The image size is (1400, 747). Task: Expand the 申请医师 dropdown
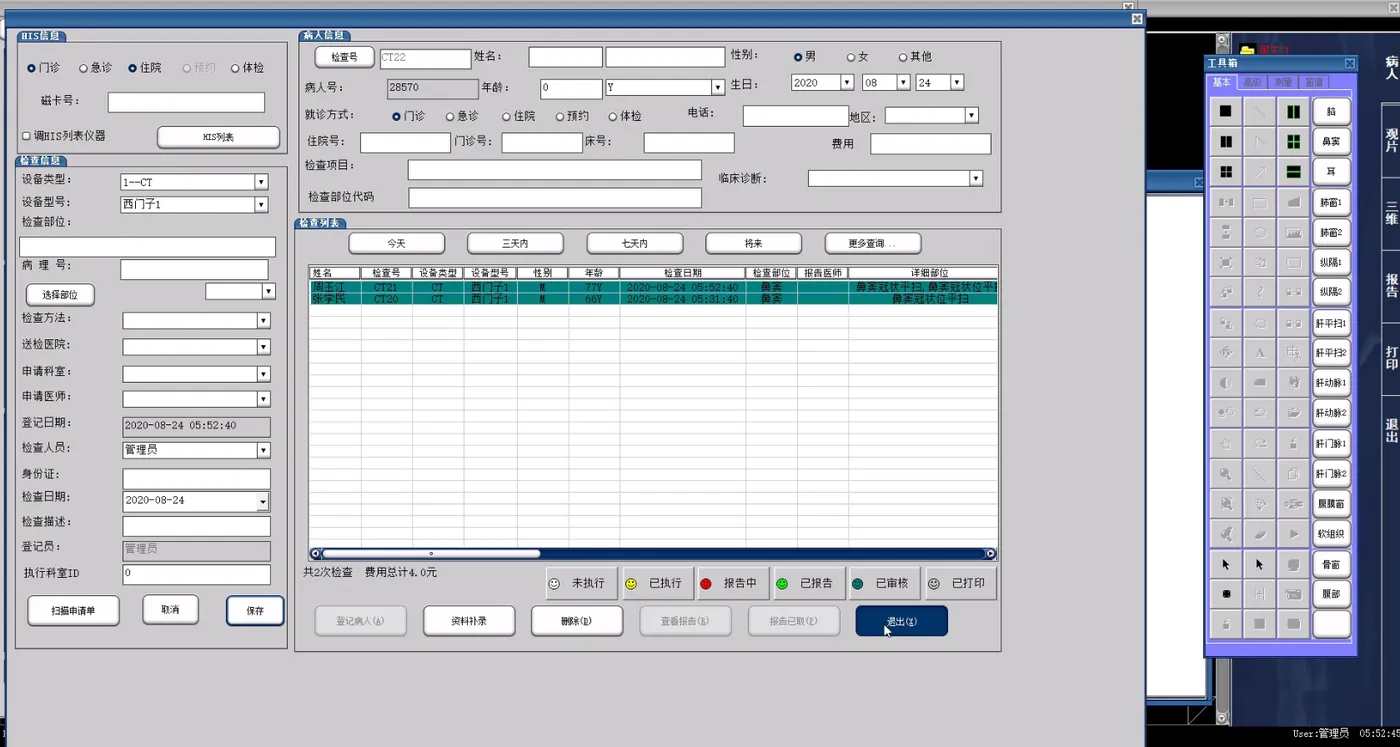click(x=263, y=399)
